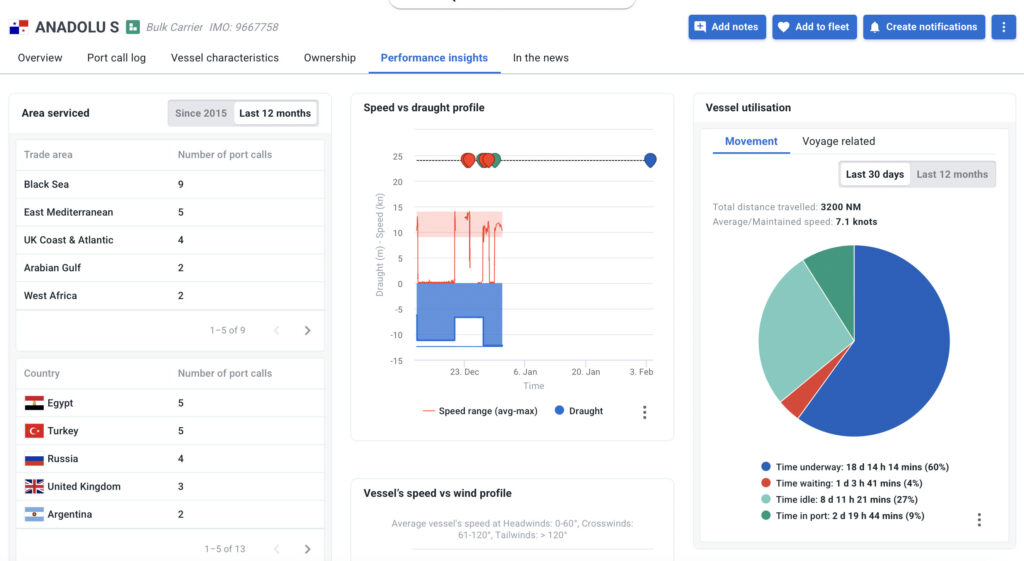The height and width of the screenshot is (561, 1024).
Task: Click the United Kingdom flag icon
Action: [34, 487]
